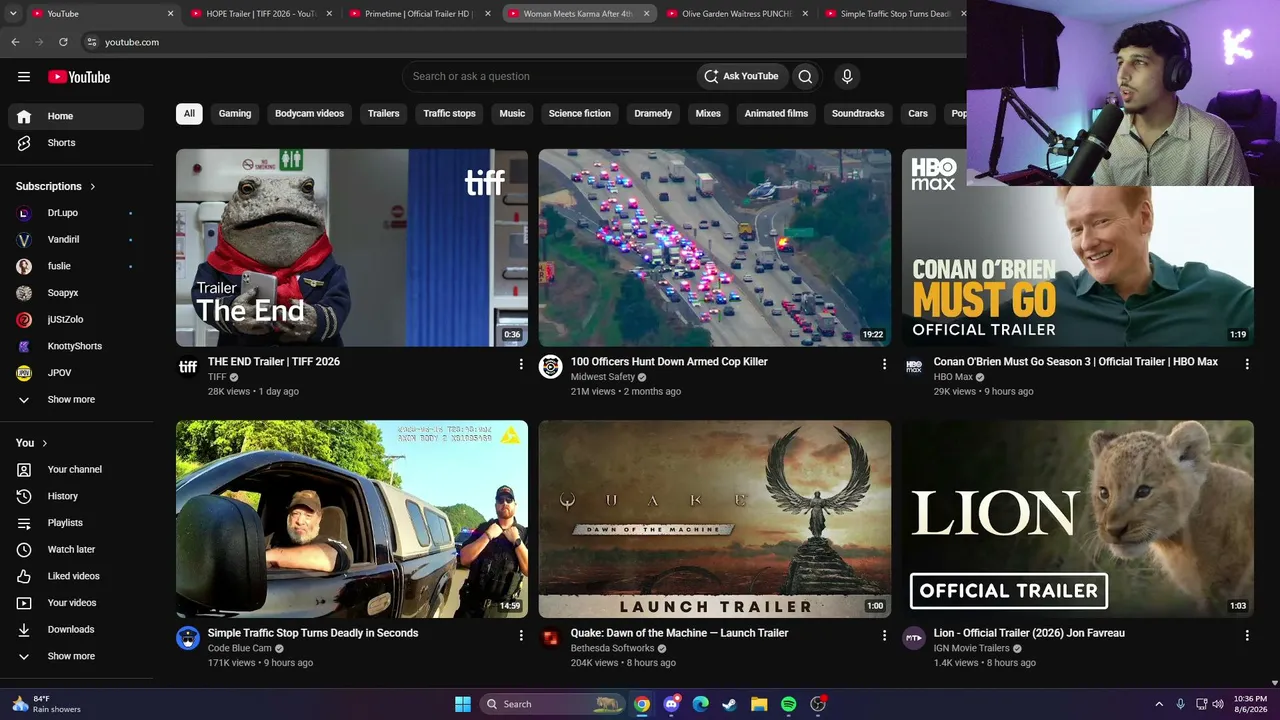Open Downloads in the sidebar
The width and height of the screenshot is (1280, 720).
point(76,629)
